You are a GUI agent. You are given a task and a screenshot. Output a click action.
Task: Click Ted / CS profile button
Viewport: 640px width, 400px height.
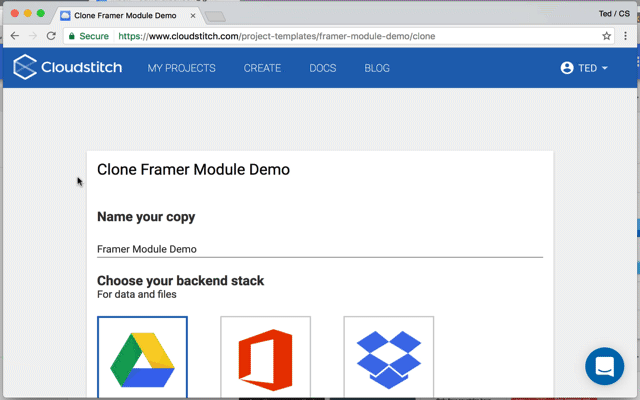pos(614,13)
